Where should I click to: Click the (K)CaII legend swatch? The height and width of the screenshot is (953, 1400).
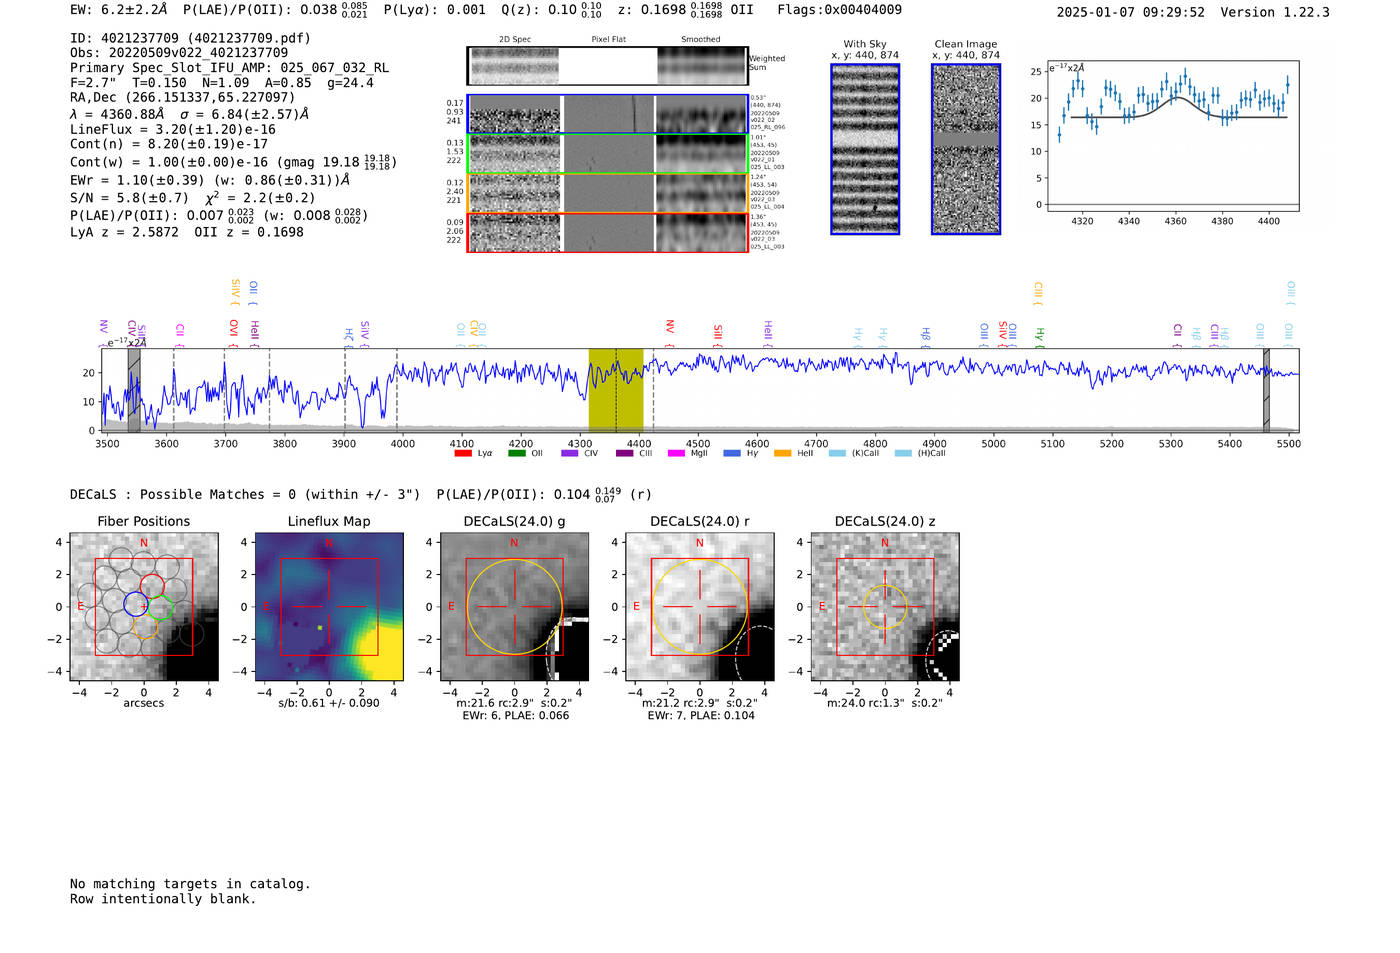tap(837, 453)
